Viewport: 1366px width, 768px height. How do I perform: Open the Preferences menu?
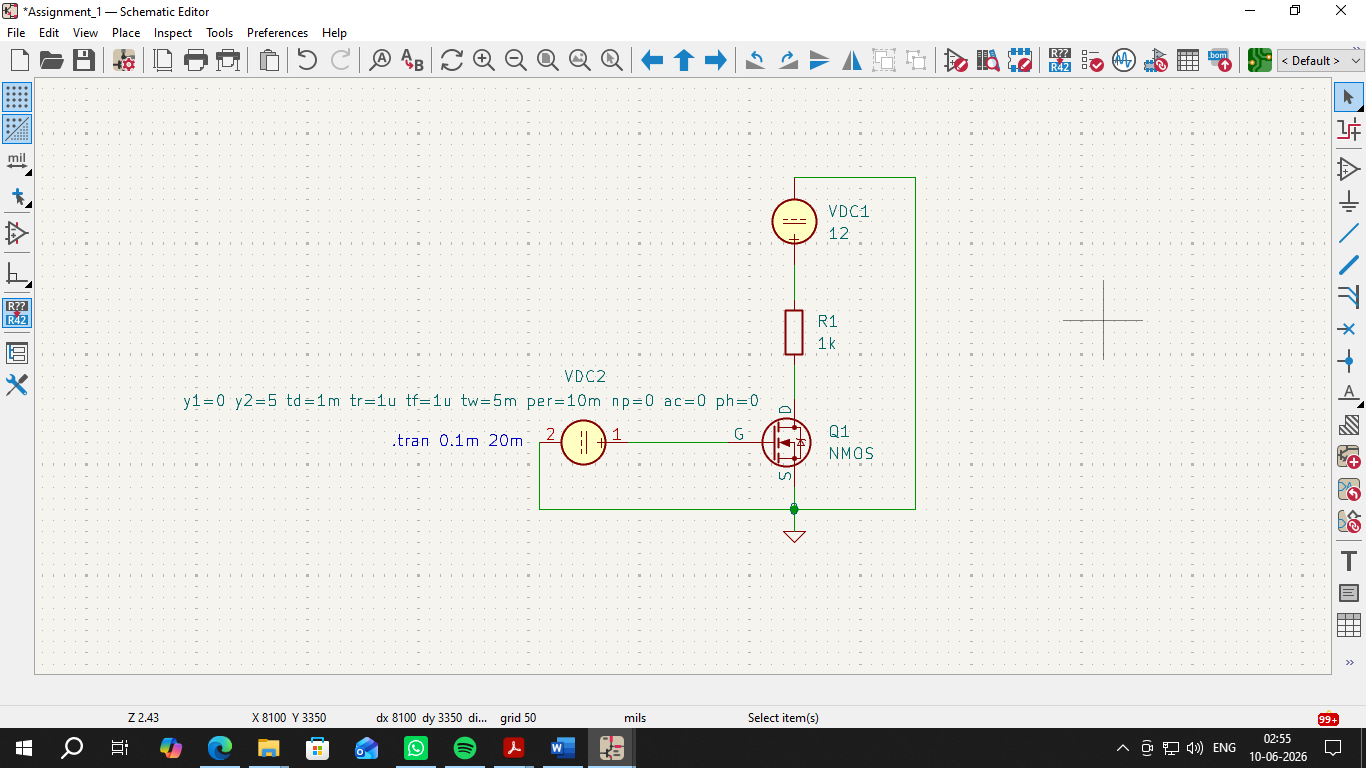point(277,32)
